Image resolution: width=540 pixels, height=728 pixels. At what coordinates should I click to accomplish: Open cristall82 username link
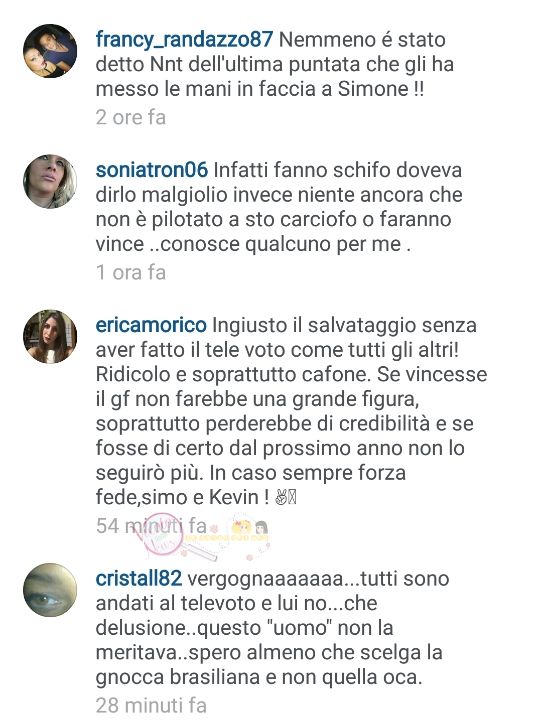(x=138, y=579)
